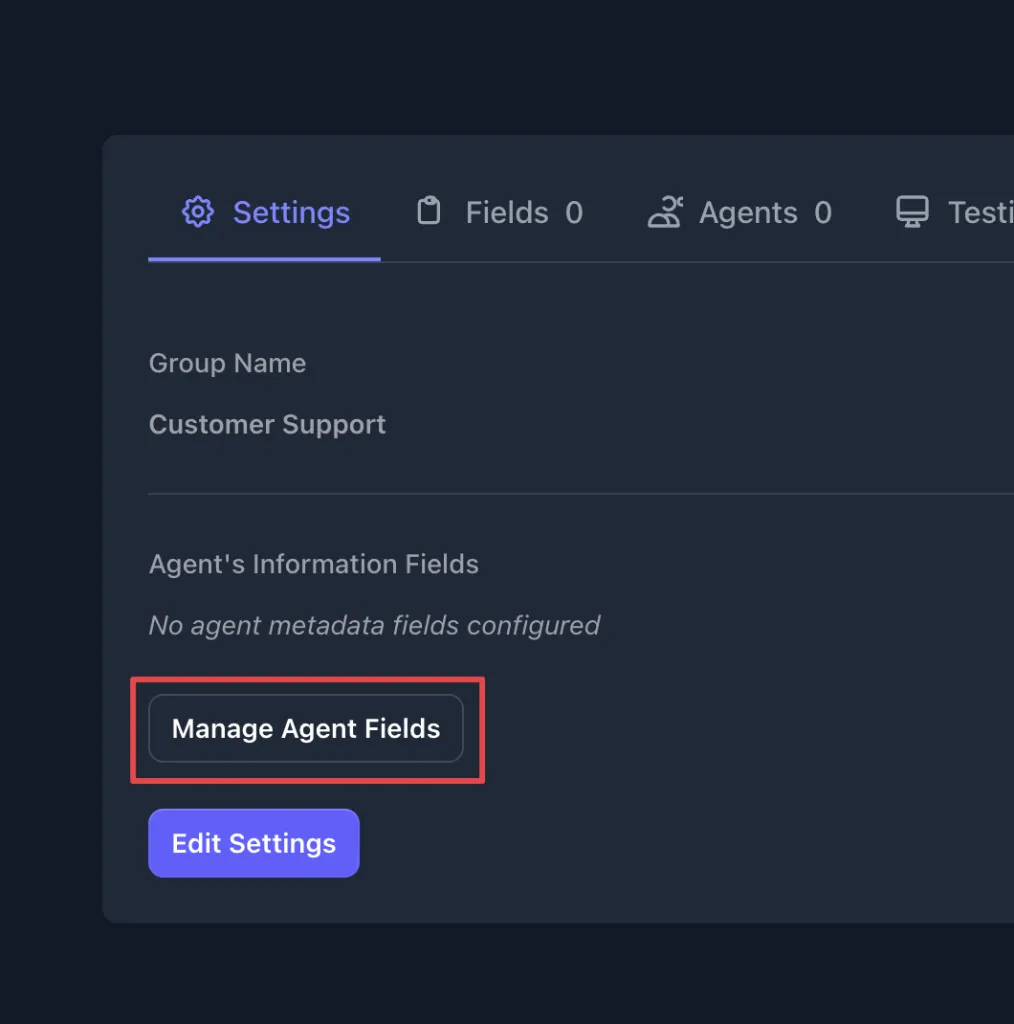
Task: Click the clipboard icon beside Fields
Action: pyautogui.click(x=428, y=212)
